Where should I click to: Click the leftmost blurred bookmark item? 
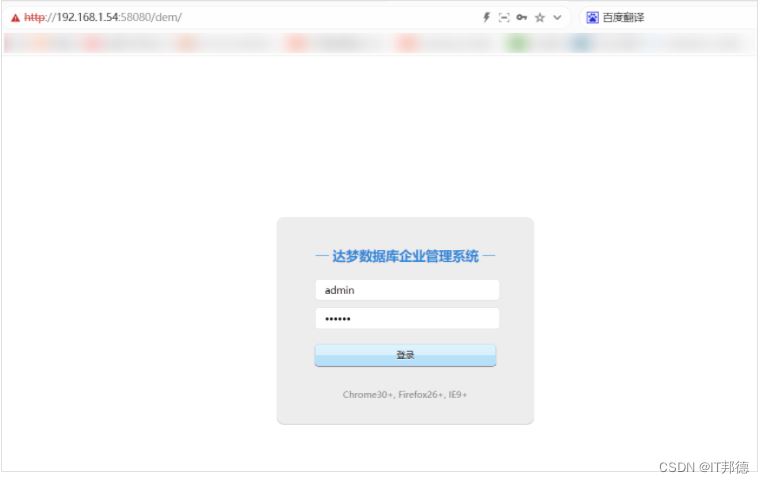pyautogui.click(x=14, y=44)
